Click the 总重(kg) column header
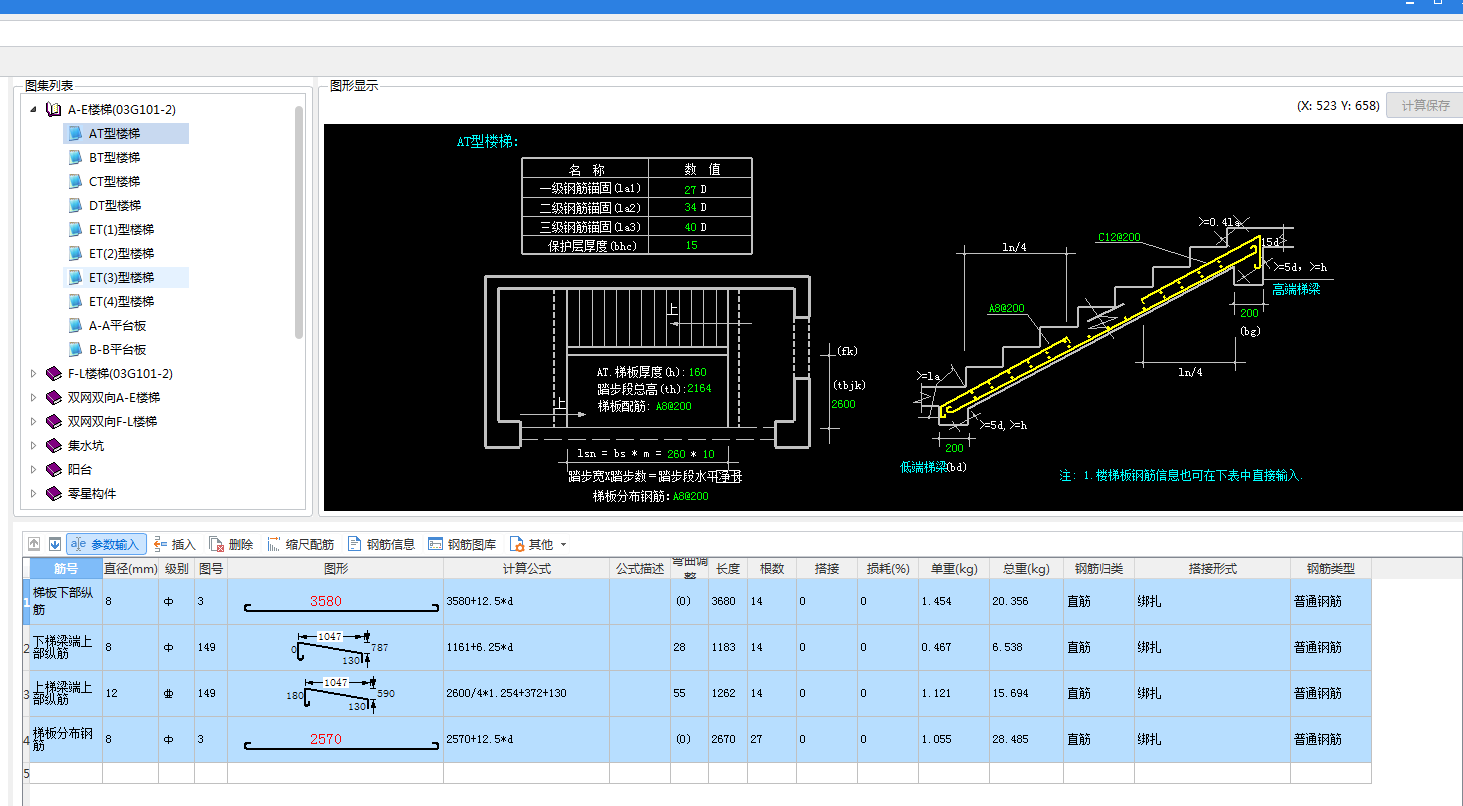Screen dimensions: 1463x806 pos(1025,568)
